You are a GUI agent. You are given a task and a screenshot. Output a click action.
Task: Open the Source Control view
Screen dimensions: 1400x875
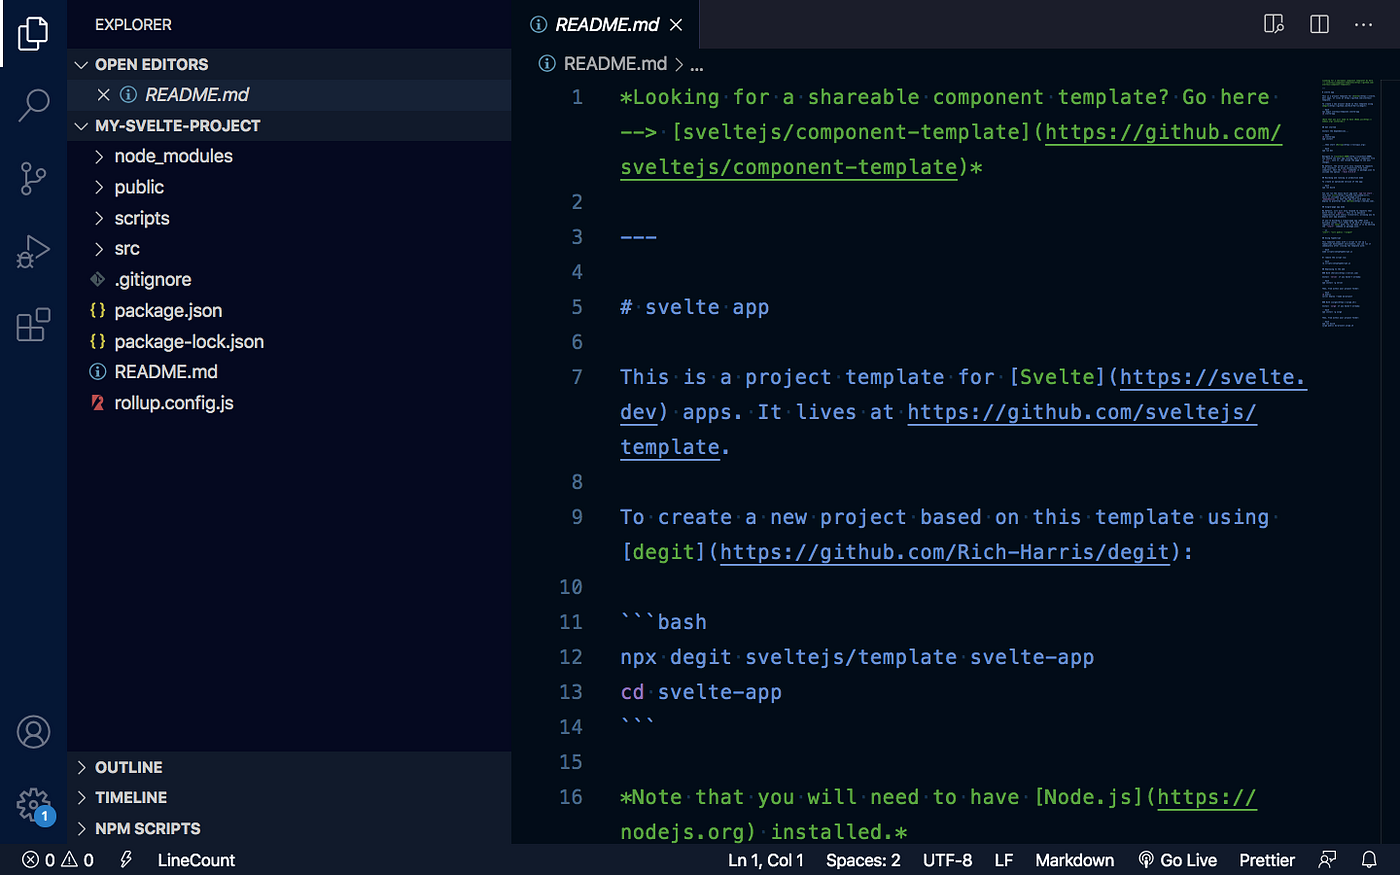point(33,178)
